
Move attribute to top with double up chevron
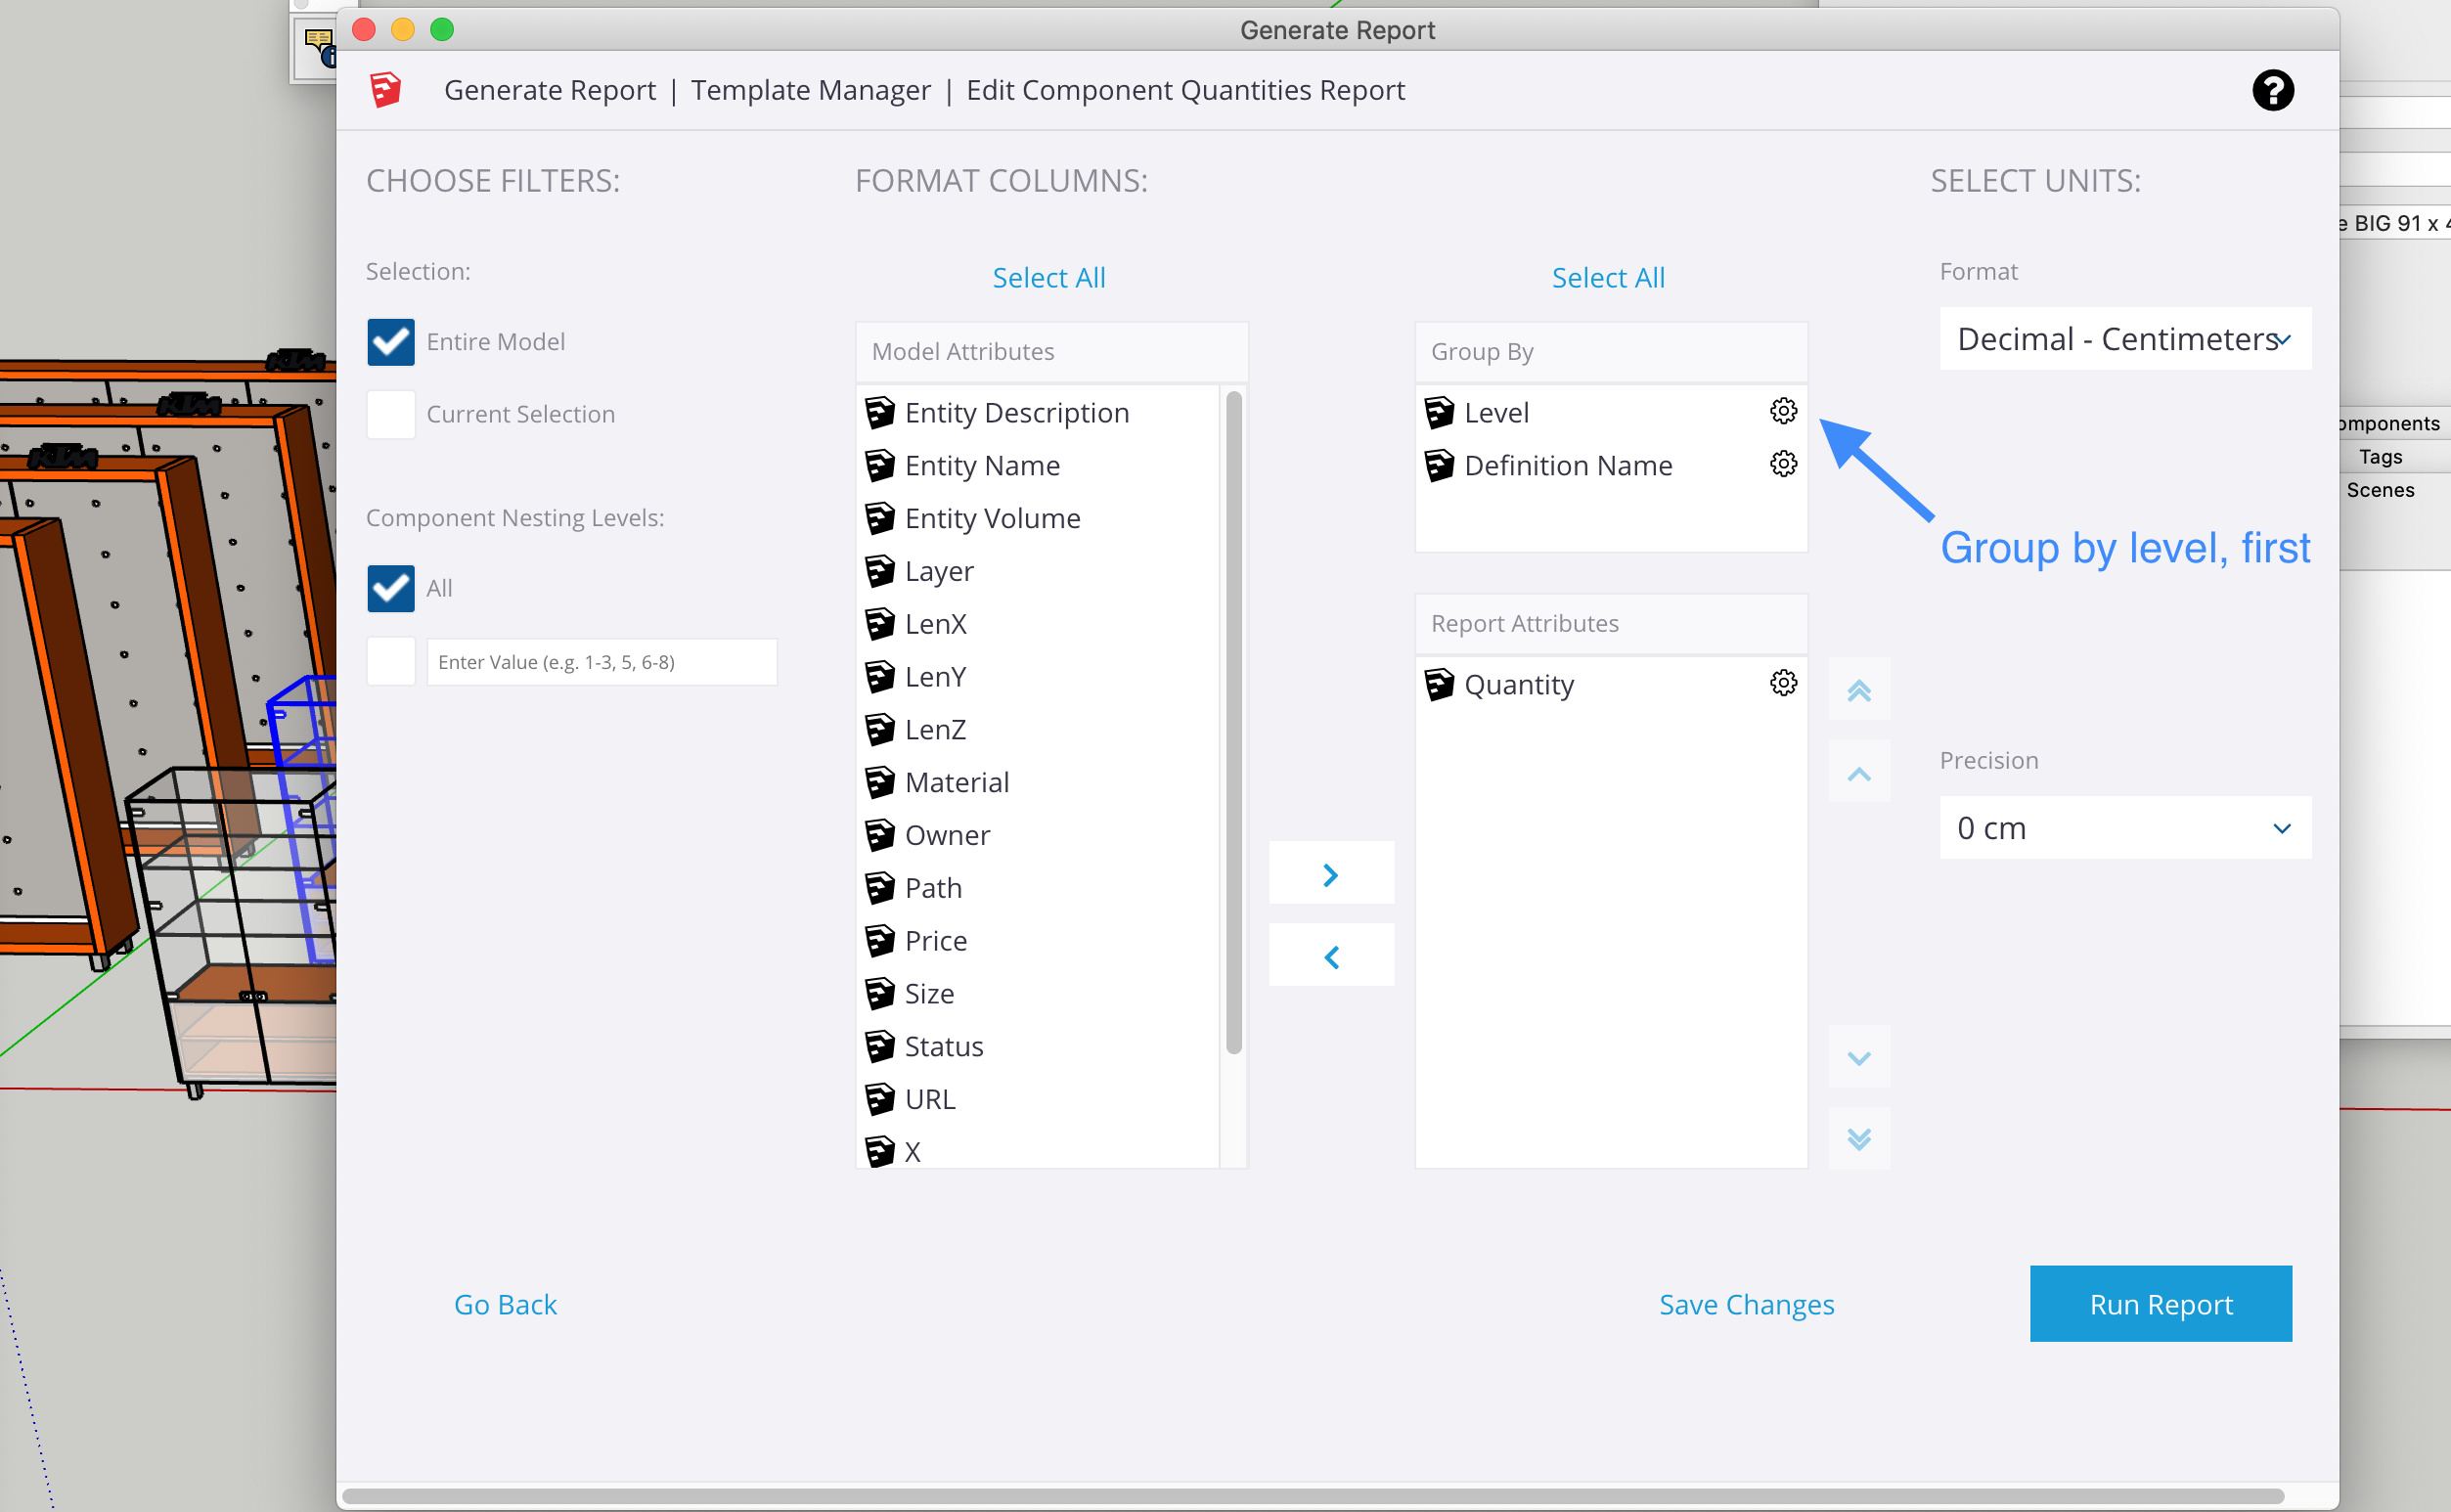[1858, 689]
